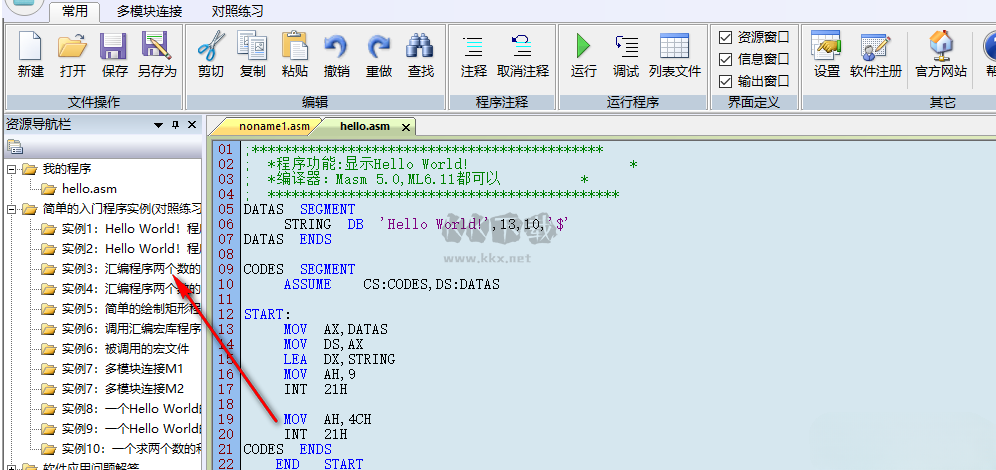
Task: Switch to the 多模块连接 ribbon tab
Action: pyautogui.click(x=149, y=12)
